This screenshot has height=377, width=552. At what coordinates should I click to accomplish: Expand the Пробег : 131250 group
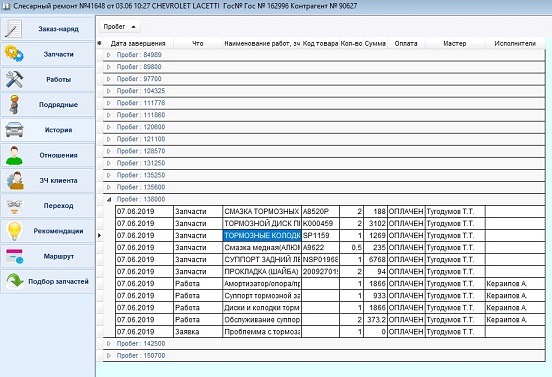coord(109,163)
